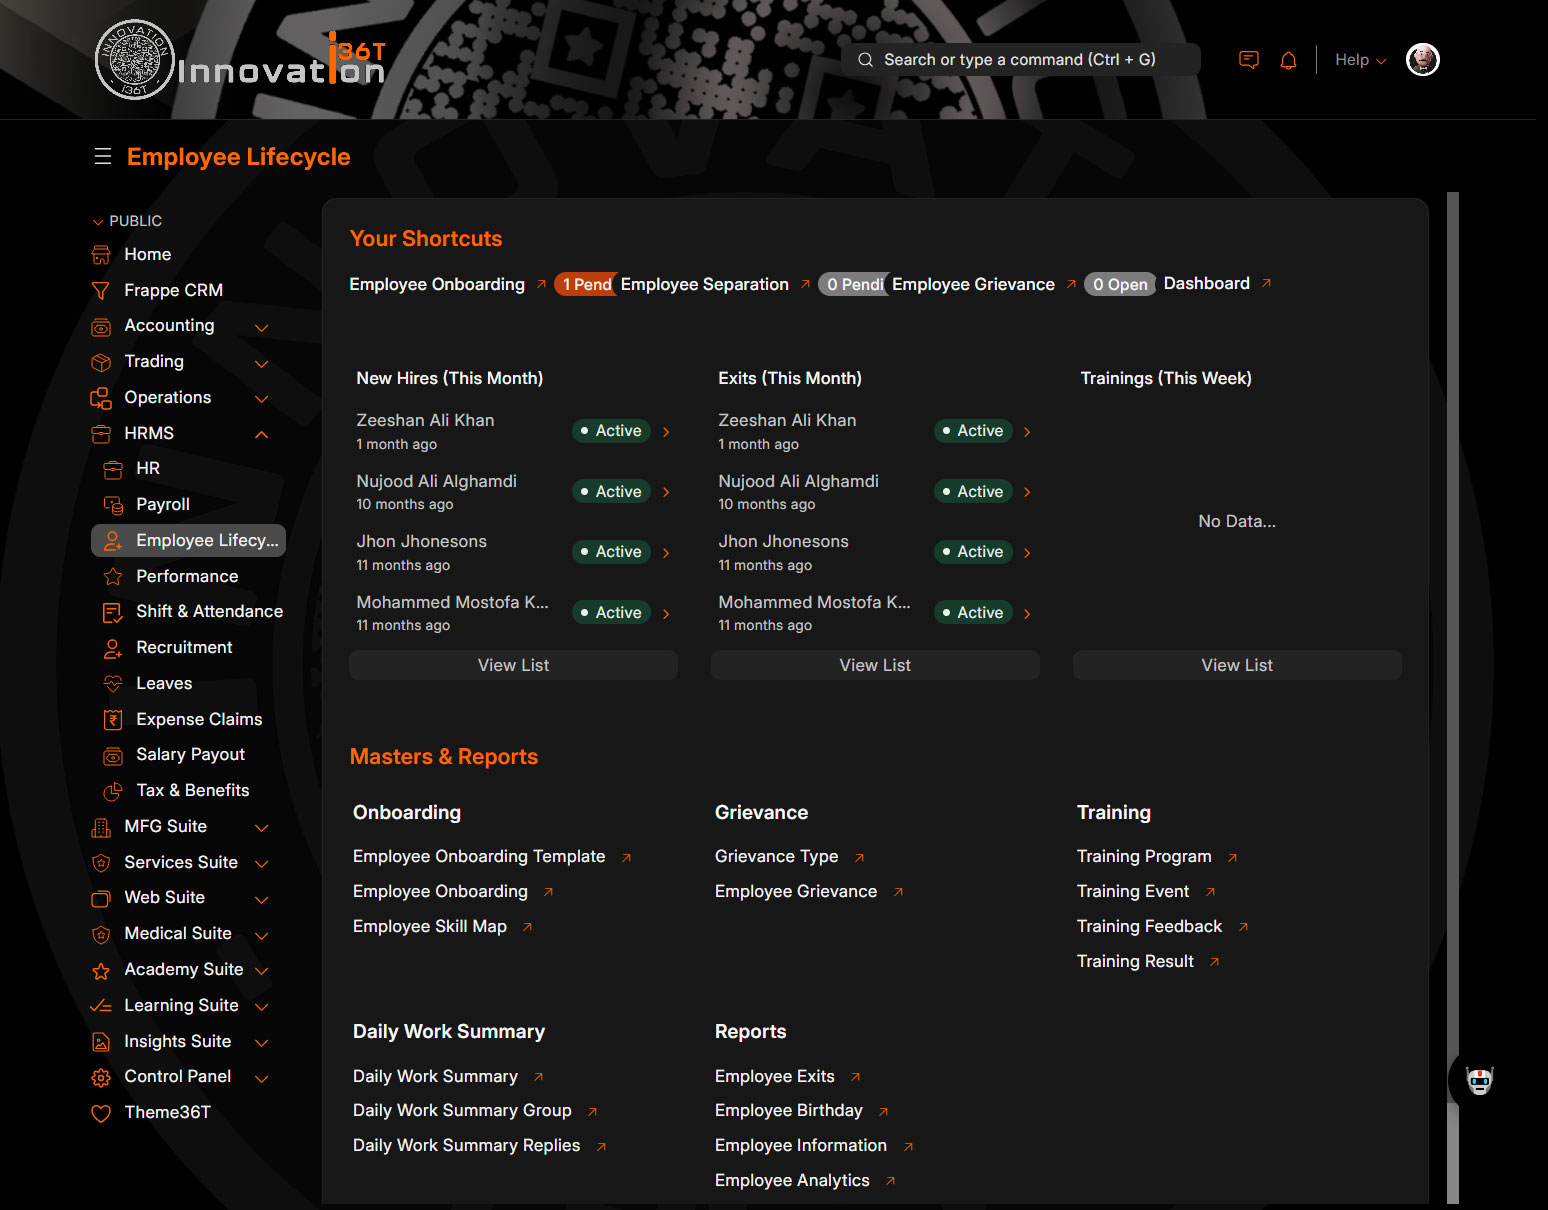
Task: Open Payroll in the sidebar
Action: 162,505
